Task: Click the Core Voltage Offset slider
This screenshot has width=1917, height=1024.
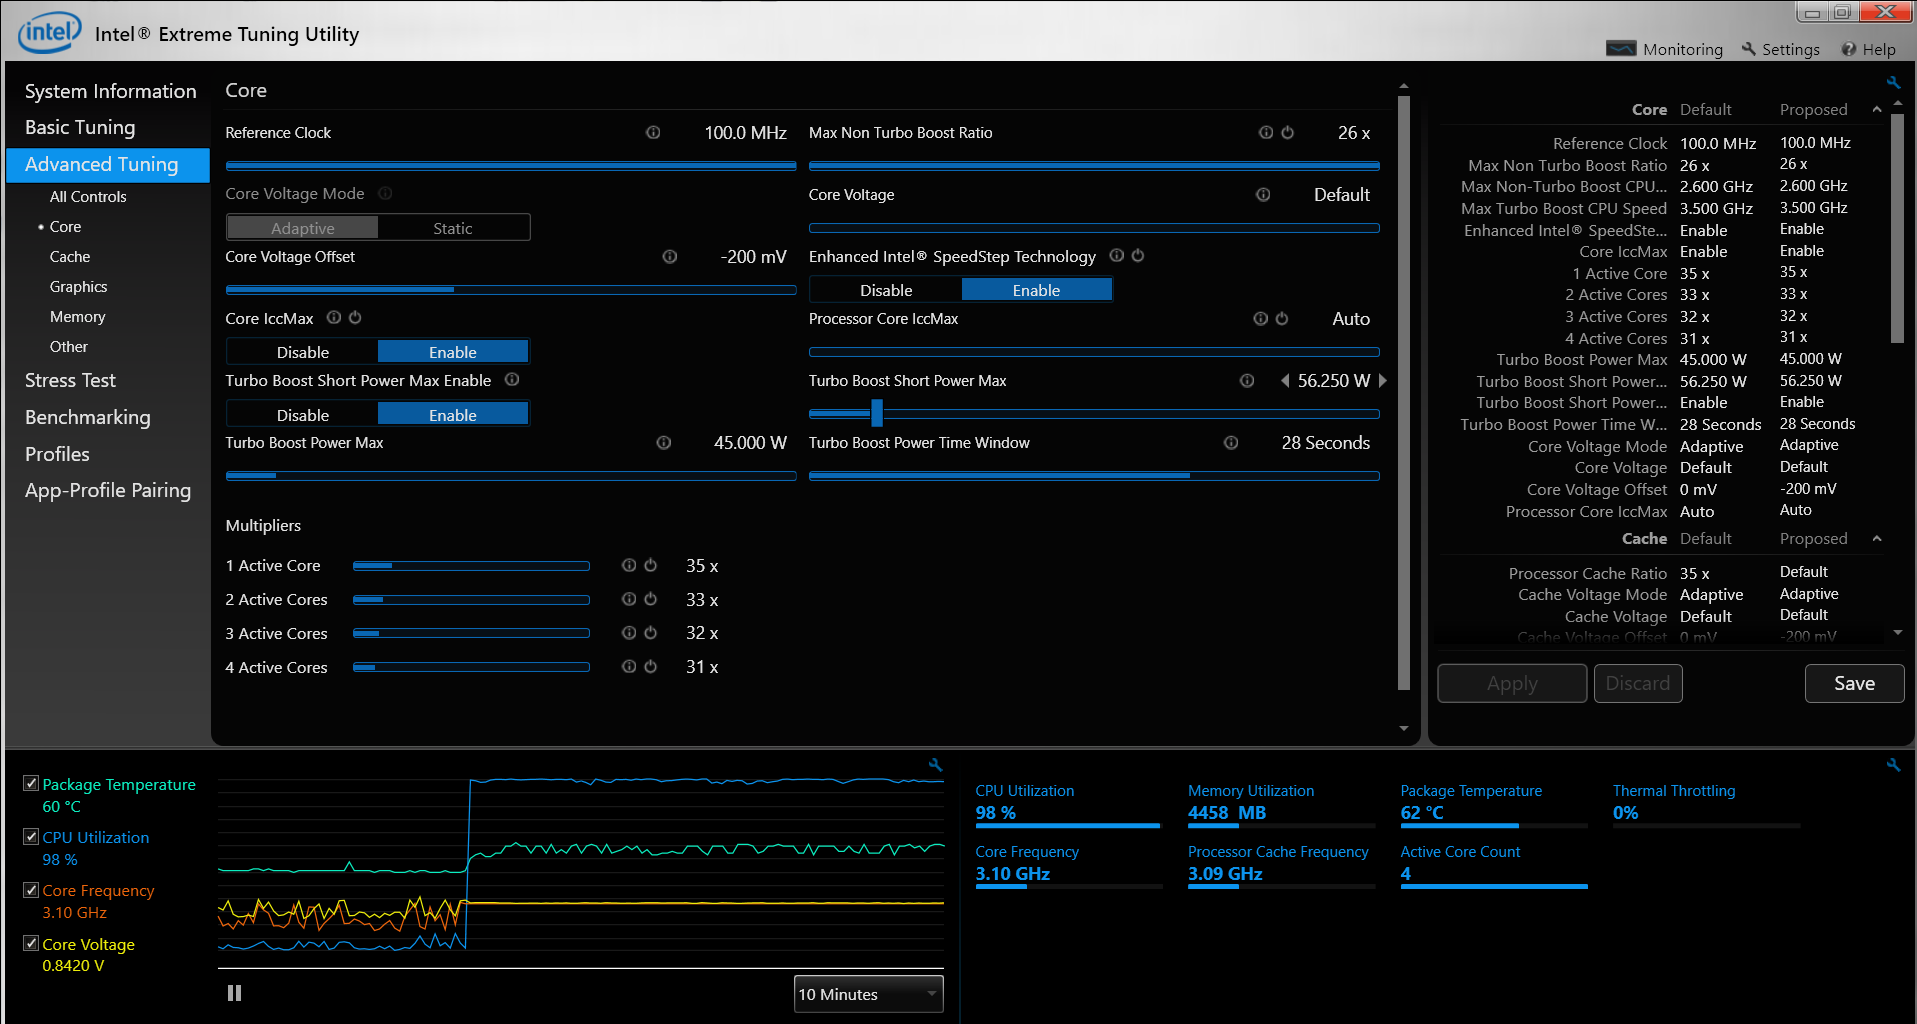Action: tap(511, 290)
